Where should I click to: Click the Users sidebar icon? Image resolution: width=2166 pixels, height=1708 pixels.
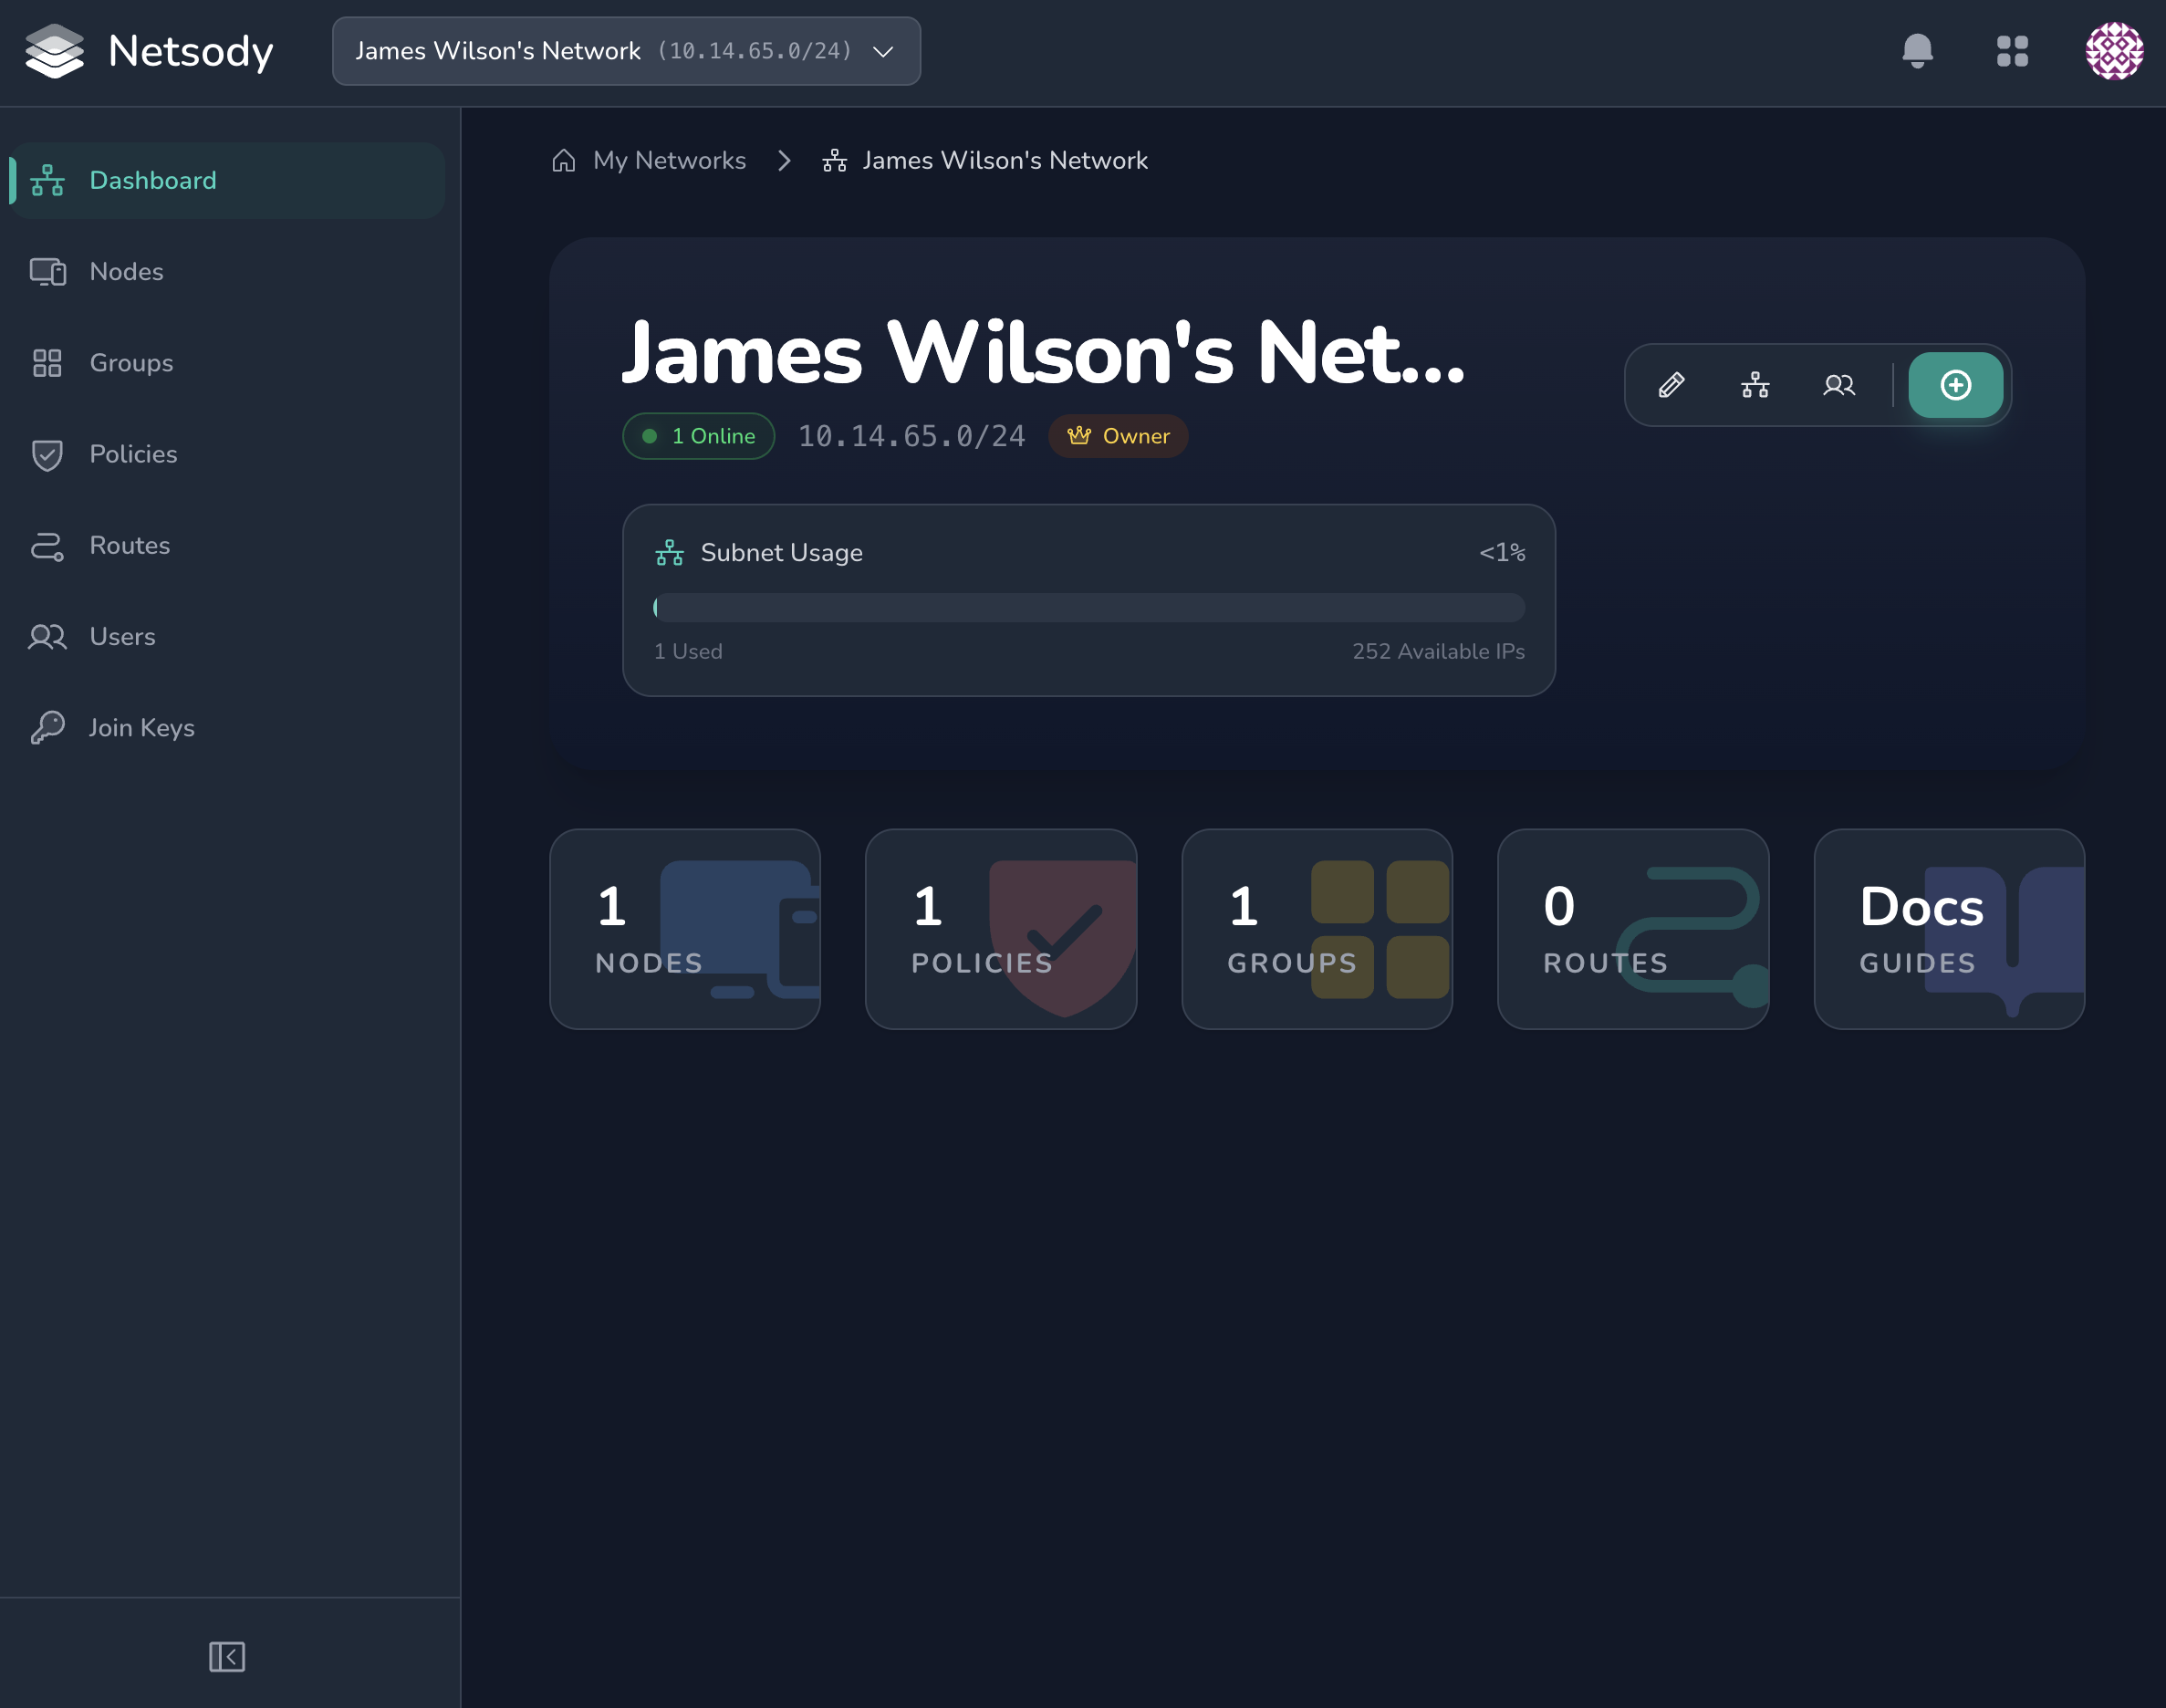click(47, 637)
